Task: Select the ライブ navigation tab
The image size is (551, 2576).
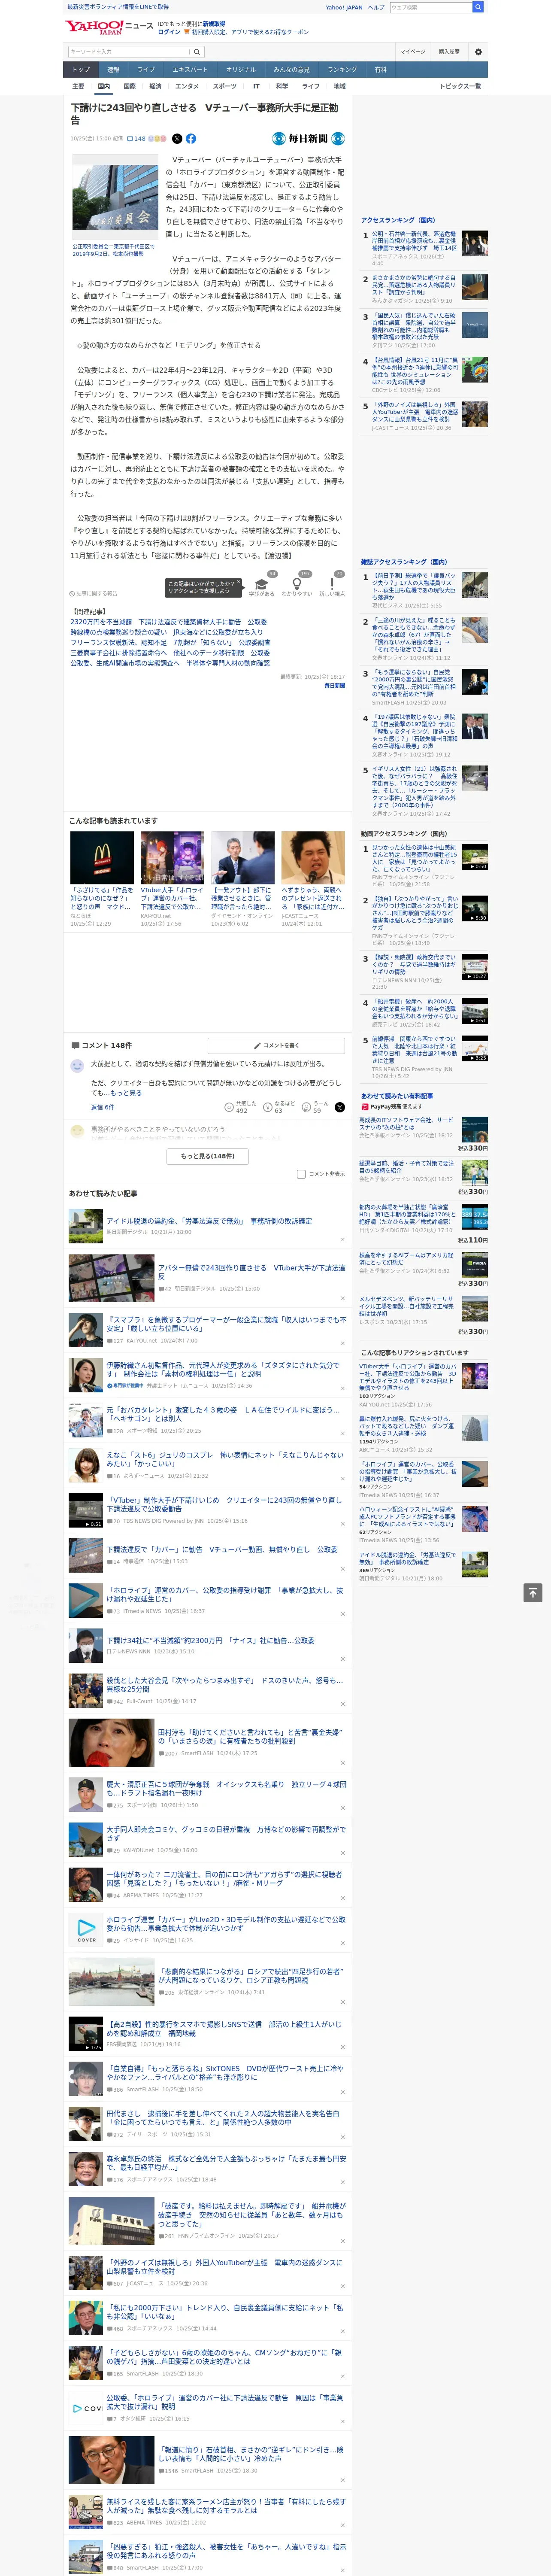Action: coord(146,70)
